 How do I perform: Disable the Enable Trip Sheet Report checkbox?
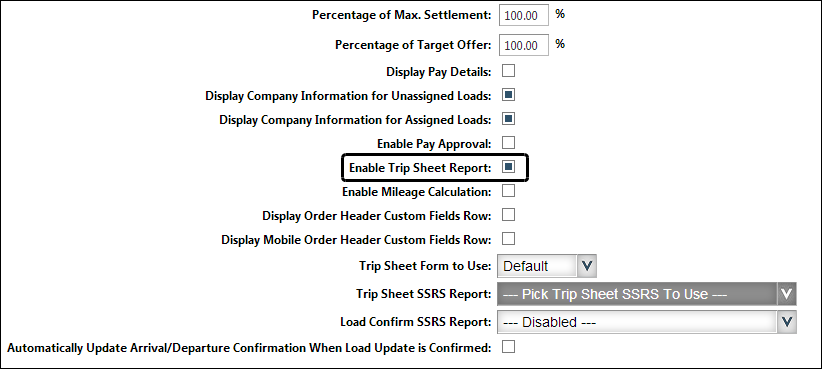pyautogui.click(x=508, y=167)
